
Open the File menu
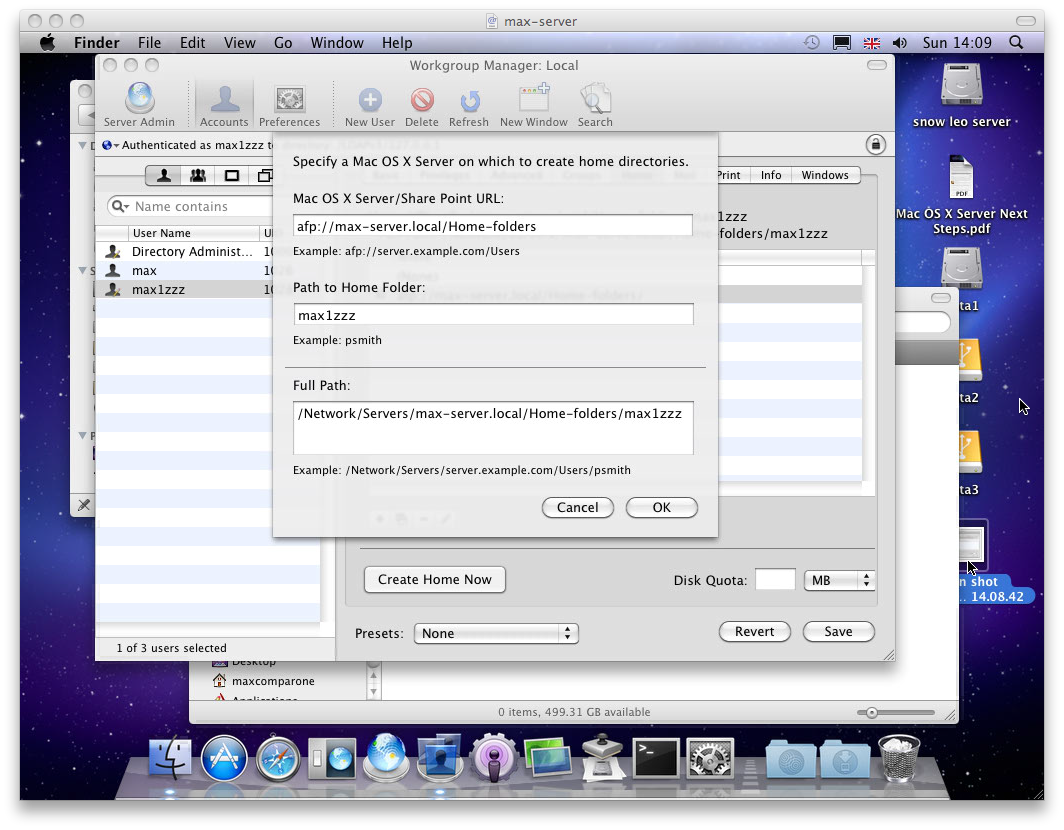coord(149,43)
